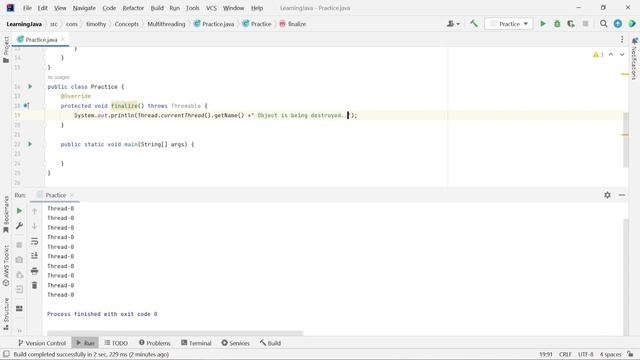Screen dimensions: 640x360
Task: Open the IDE updates icon
Action: coord(618,24)
